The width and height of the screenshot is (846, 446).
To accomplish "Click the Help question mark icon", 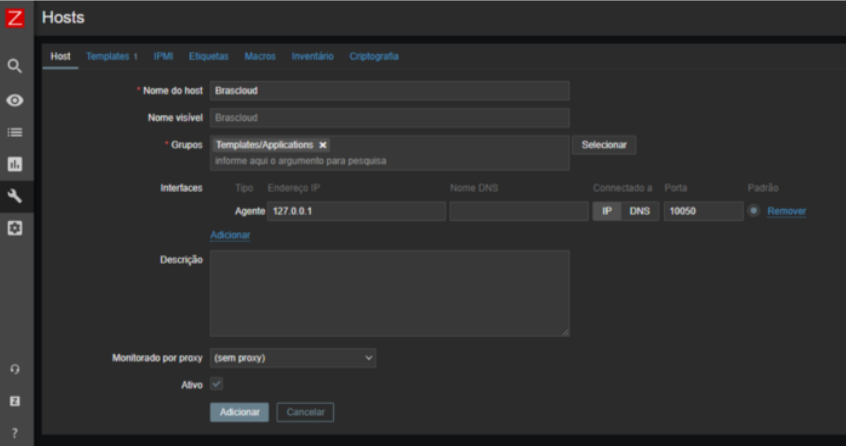I will click(x=15, y=432).
